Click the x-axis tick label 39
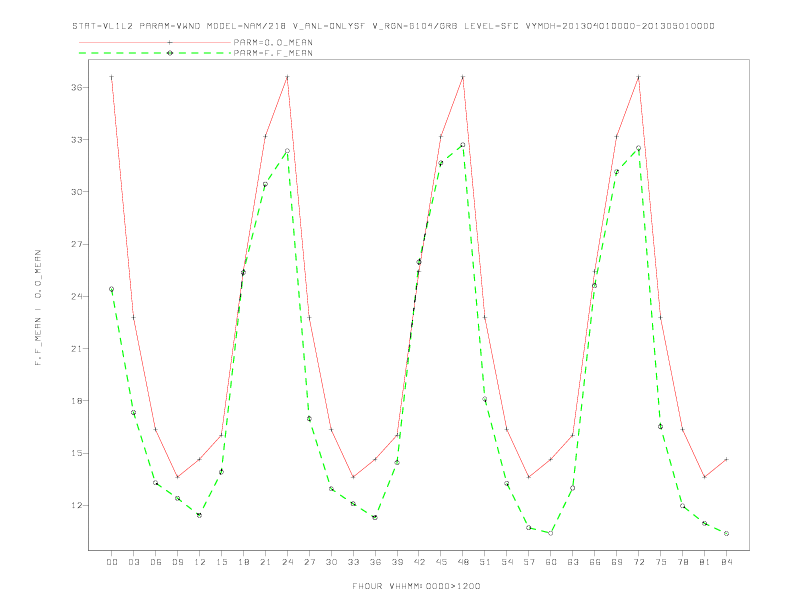 397,562
